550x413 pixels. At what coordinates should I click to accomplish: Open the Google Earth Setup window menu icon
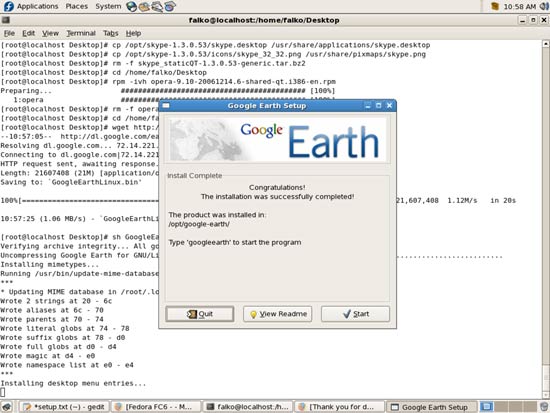pos(166,105)
